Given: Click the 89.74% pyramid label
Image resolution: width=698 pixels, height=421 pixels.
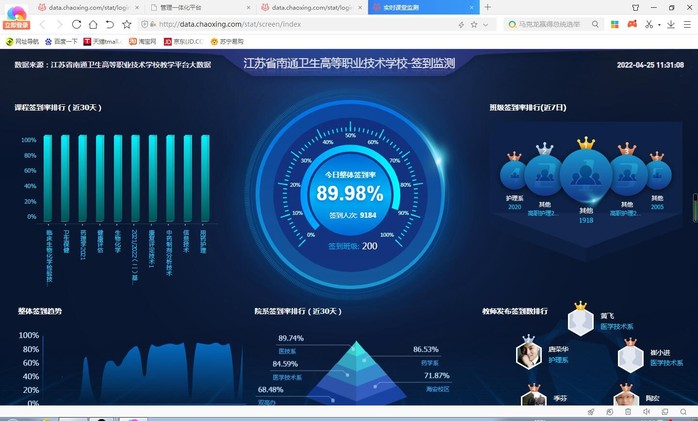Looking at the screenshot, I should (291, 338).
